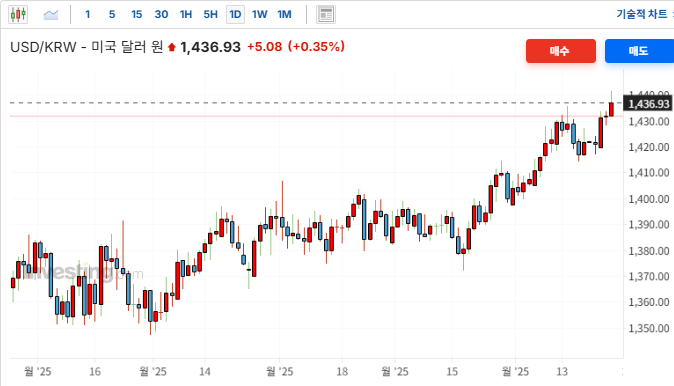Select the 1 minute timeframe
The image size is (674, 386).
click(x=88, y=15)
